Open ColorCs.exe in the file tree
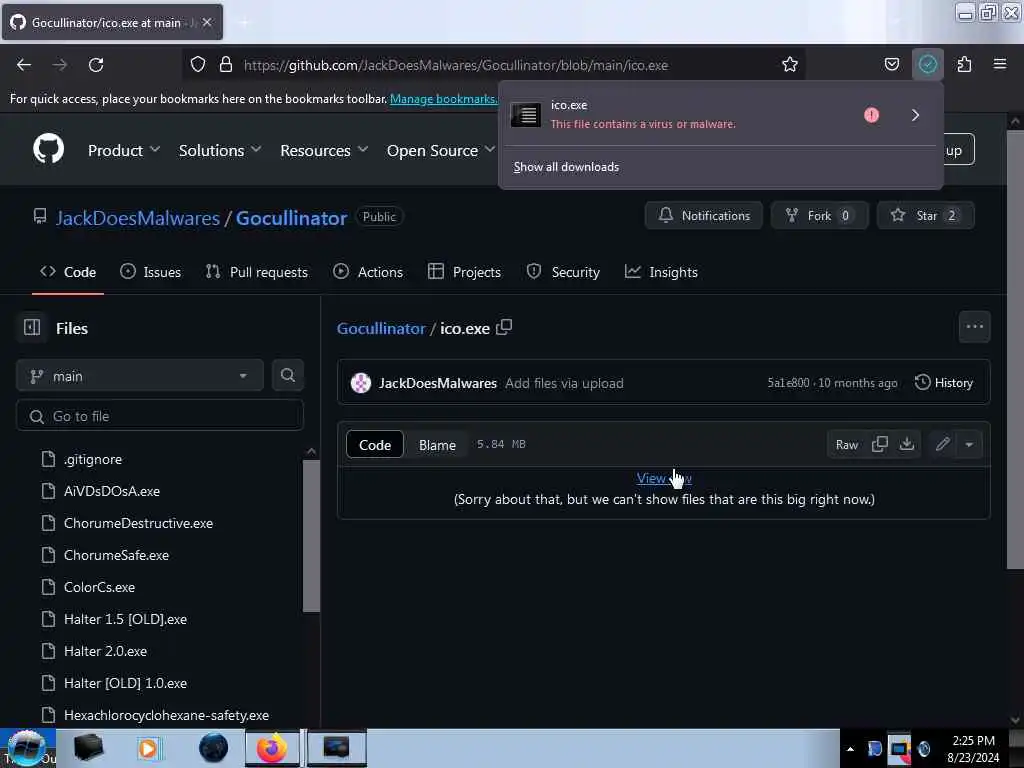The image size is (1024, 768). 99,587
